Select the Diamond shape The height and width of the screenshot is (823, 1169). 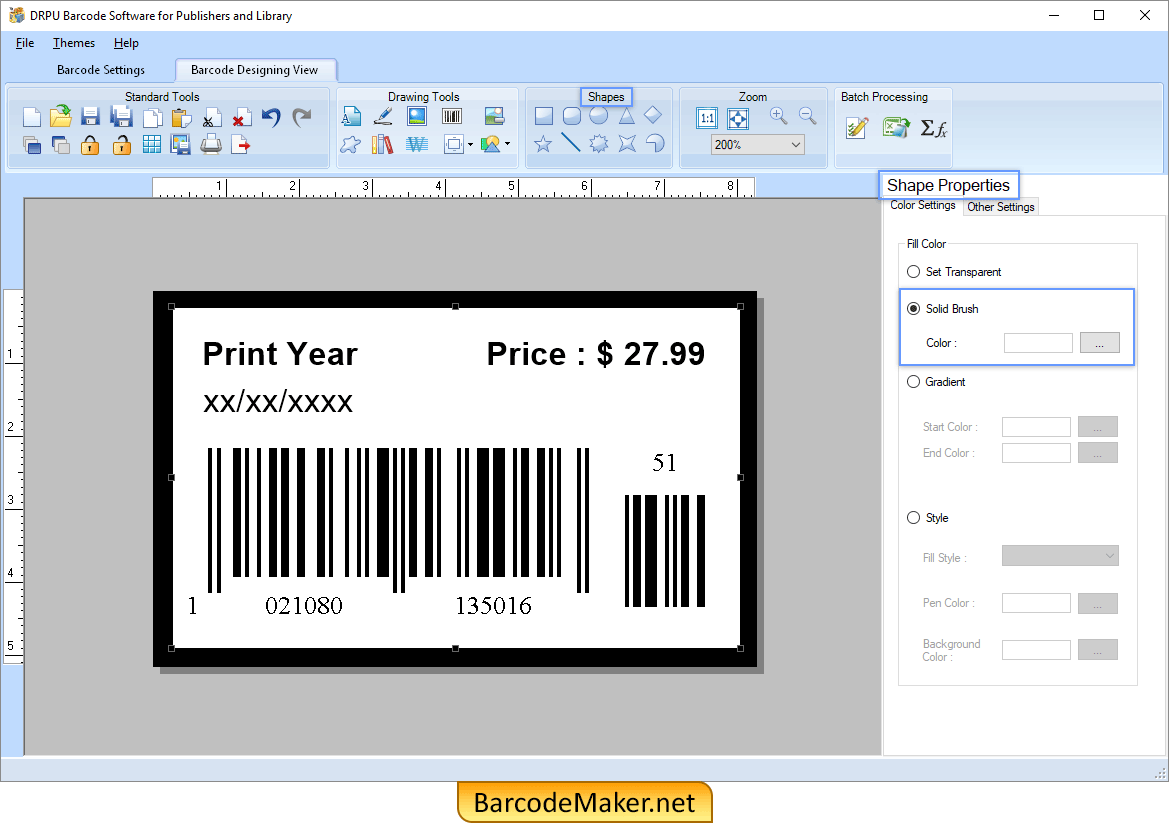652,115
